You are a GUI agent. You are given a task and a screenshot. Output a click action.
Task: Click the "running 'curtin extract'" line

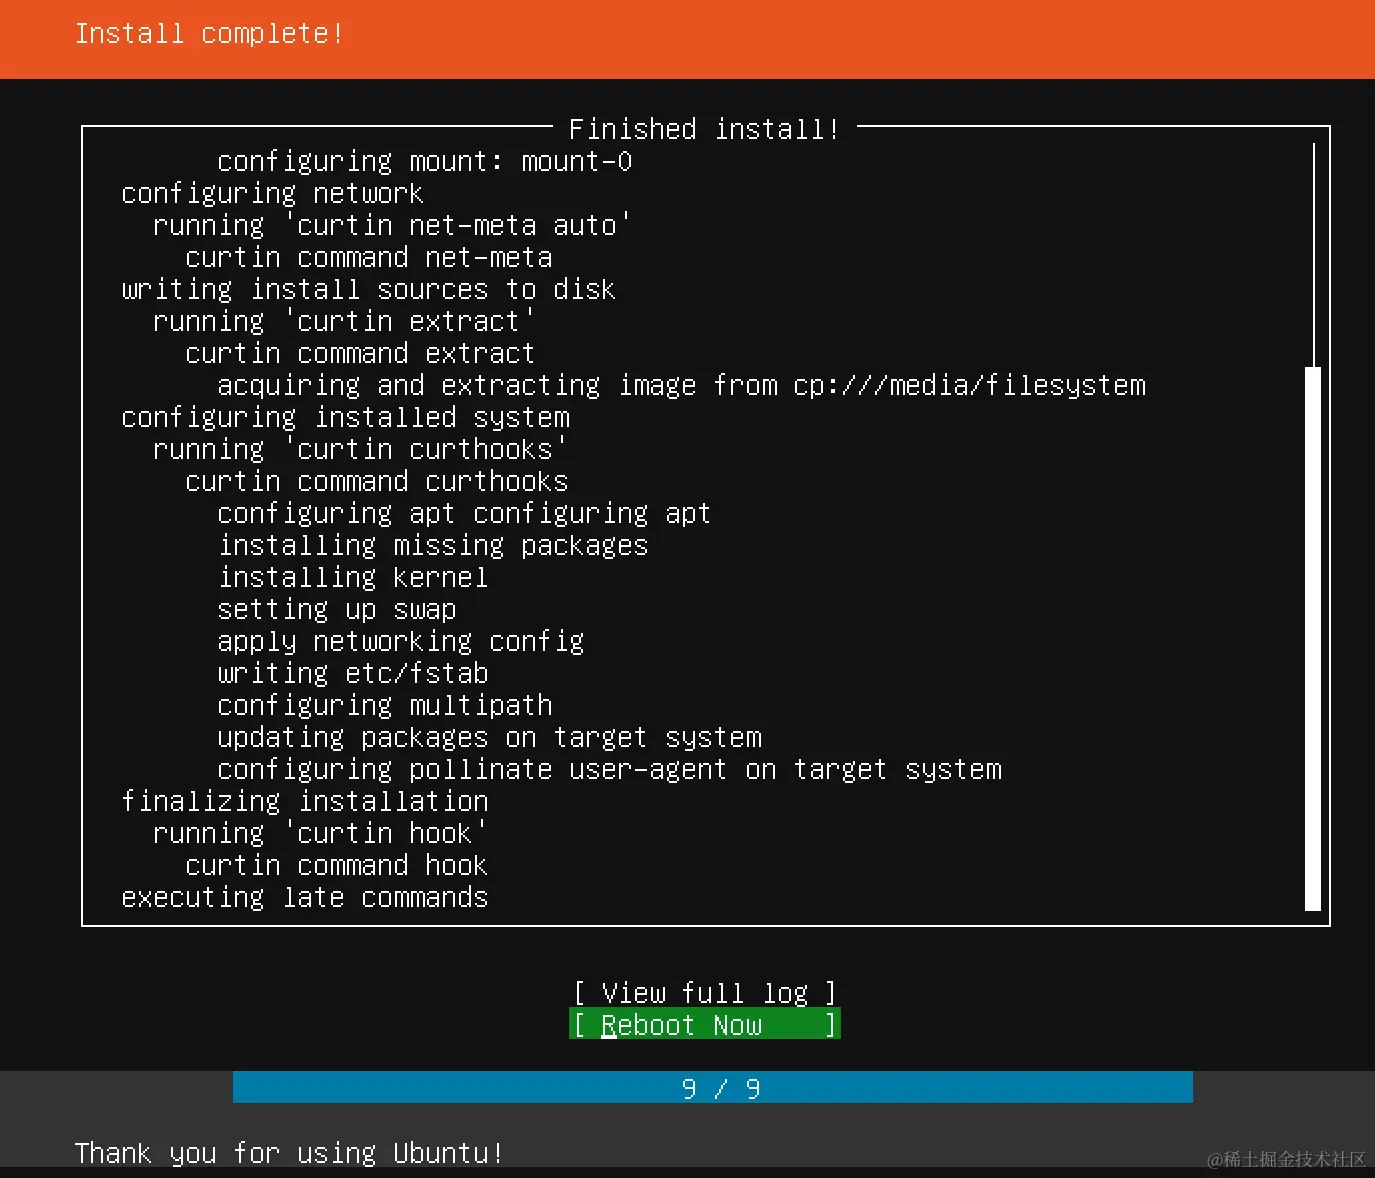click(344, 321)
